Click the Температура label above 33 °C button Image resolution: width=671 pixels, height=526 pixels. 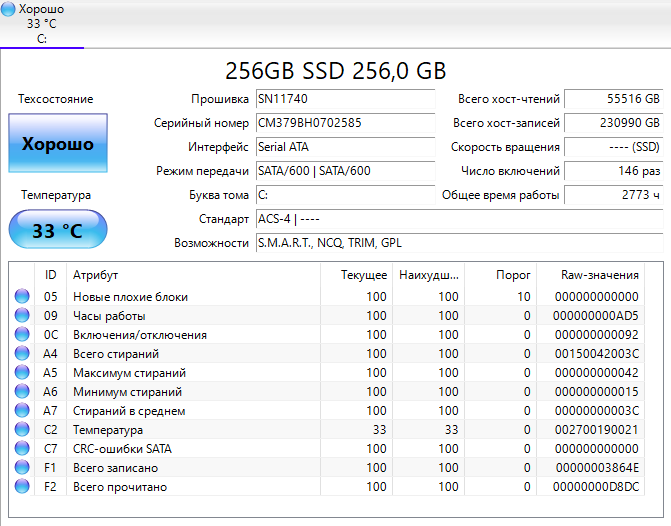[56, 195]
